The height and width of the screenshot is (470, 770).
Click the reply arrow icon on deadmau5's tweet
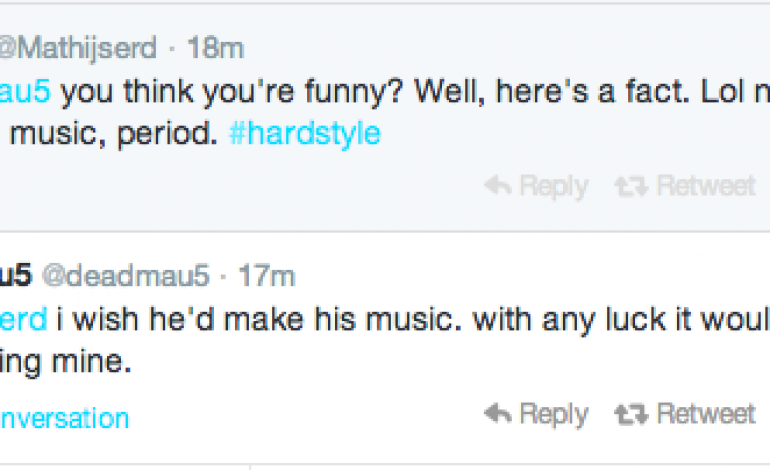[x=497, y=414]
